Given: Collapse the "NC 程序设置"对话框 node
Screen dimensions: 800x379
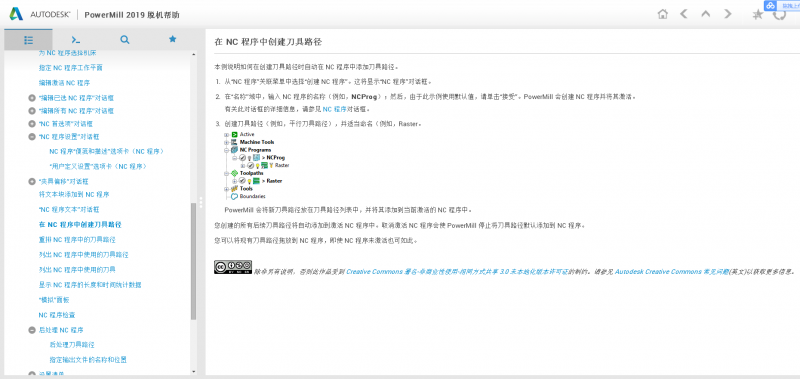Looking at the screenshot, I should [32, 137].
